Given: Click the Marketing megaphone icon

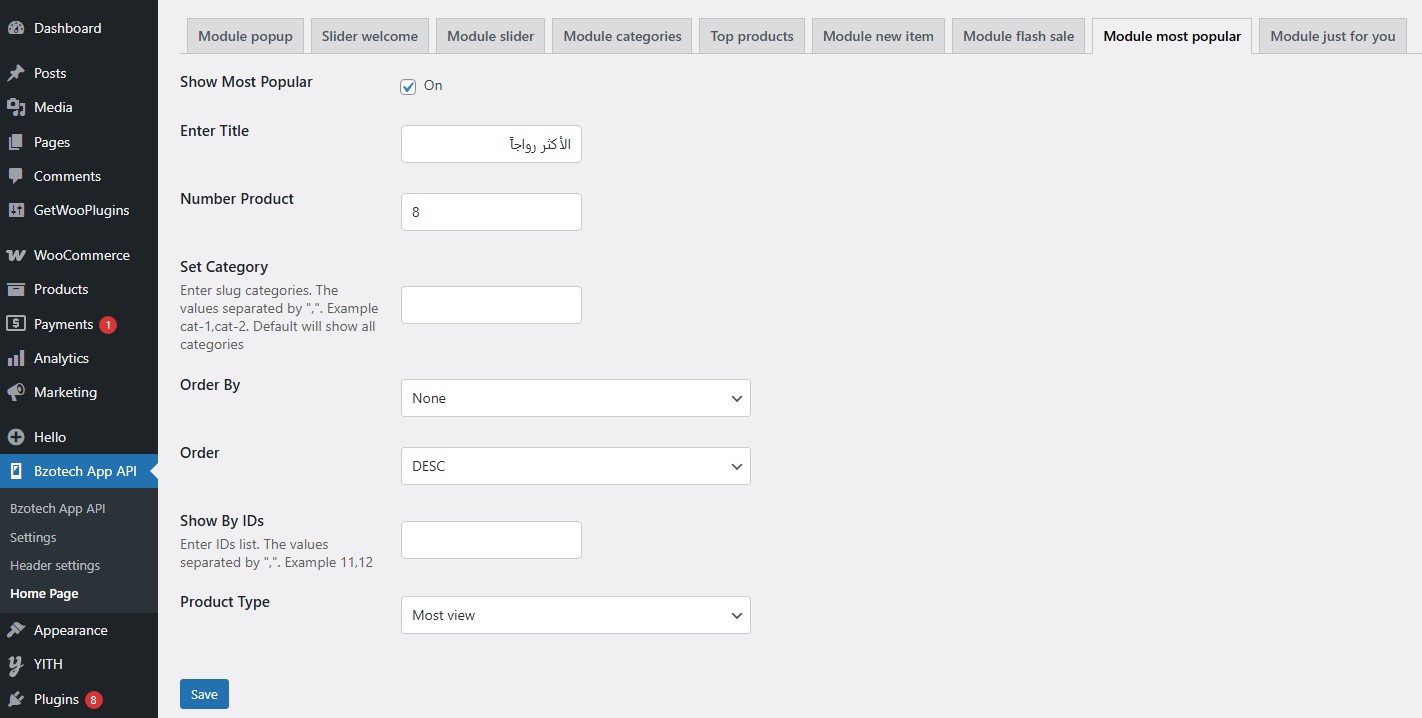Looking at the screenshot, I should (16, 392).
